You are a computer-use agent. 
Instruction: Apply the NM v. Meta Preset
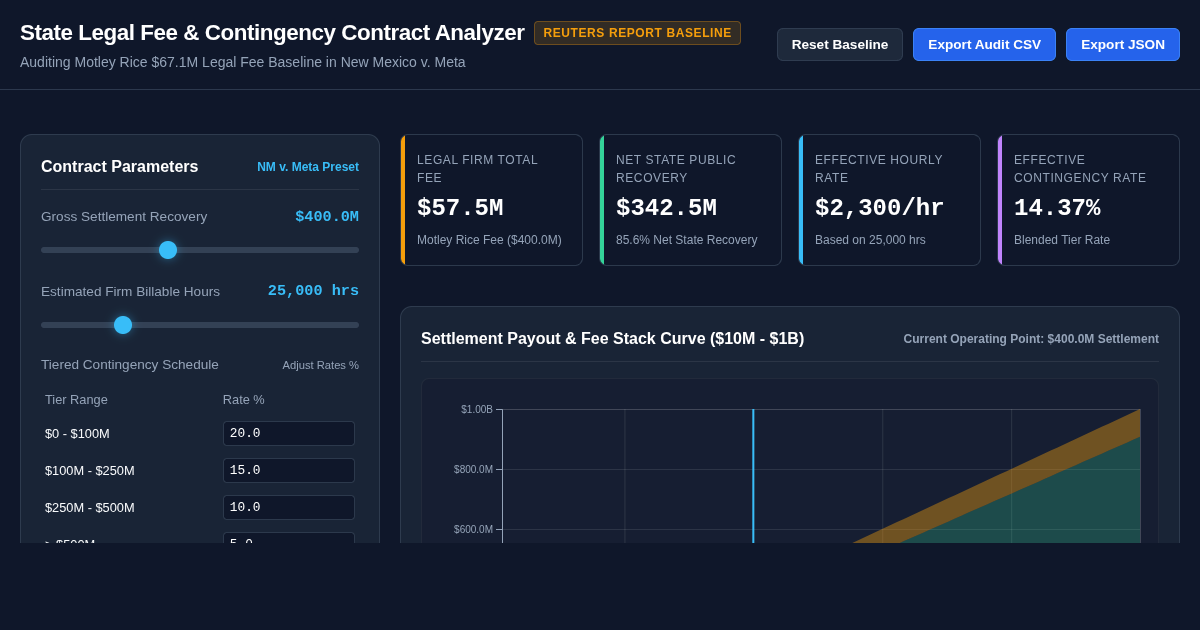pos(308,167)
